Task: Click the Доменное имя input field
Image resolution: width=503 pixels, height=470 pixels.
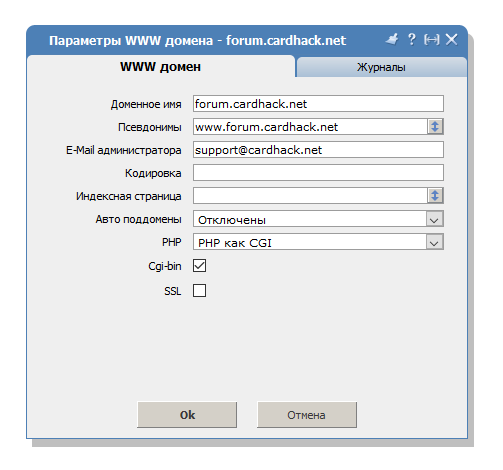Action: click(x=318, y=104)
